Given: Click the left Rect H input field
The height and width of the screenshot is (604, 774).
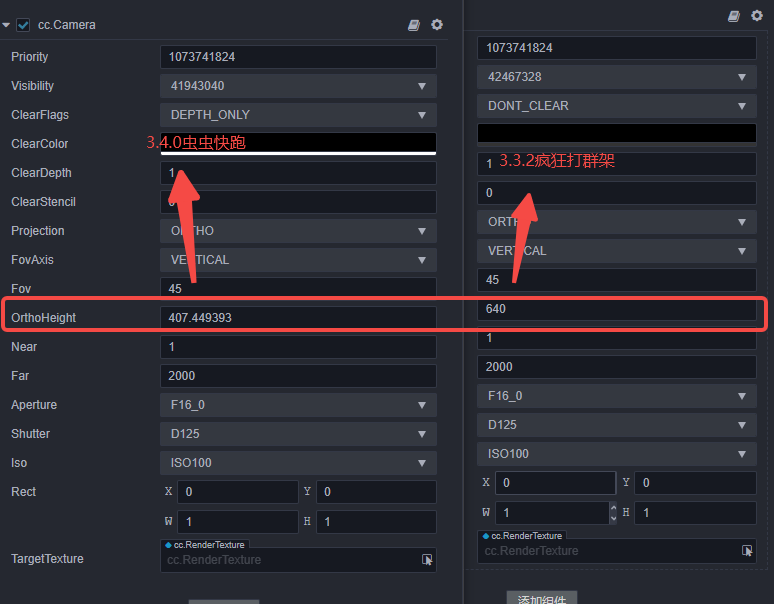Looking at the screenshot, I should (376, 522).
